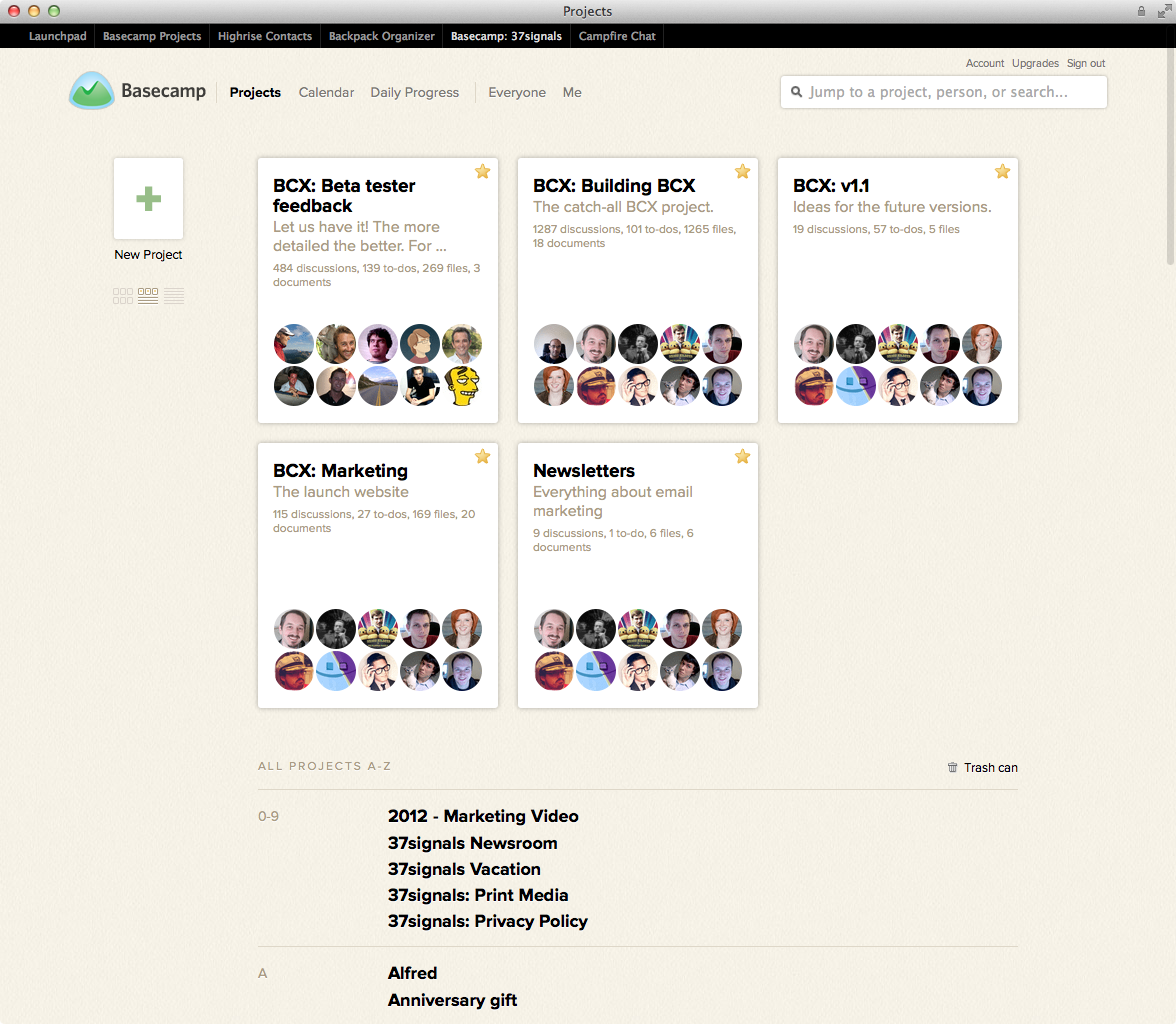1176x1024 pixels.
Task: Switch to the small grid view icon
Action: (123, 296)
